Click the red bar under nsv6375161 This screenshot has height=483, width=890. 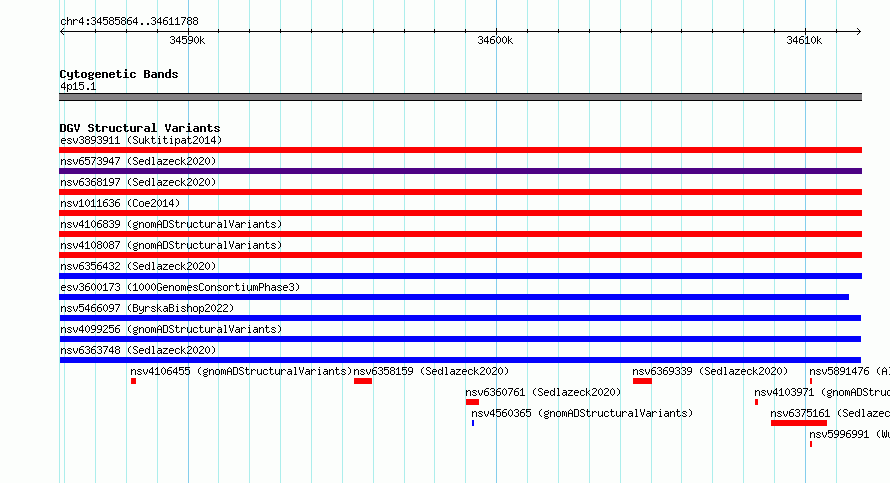coord(799,423)
